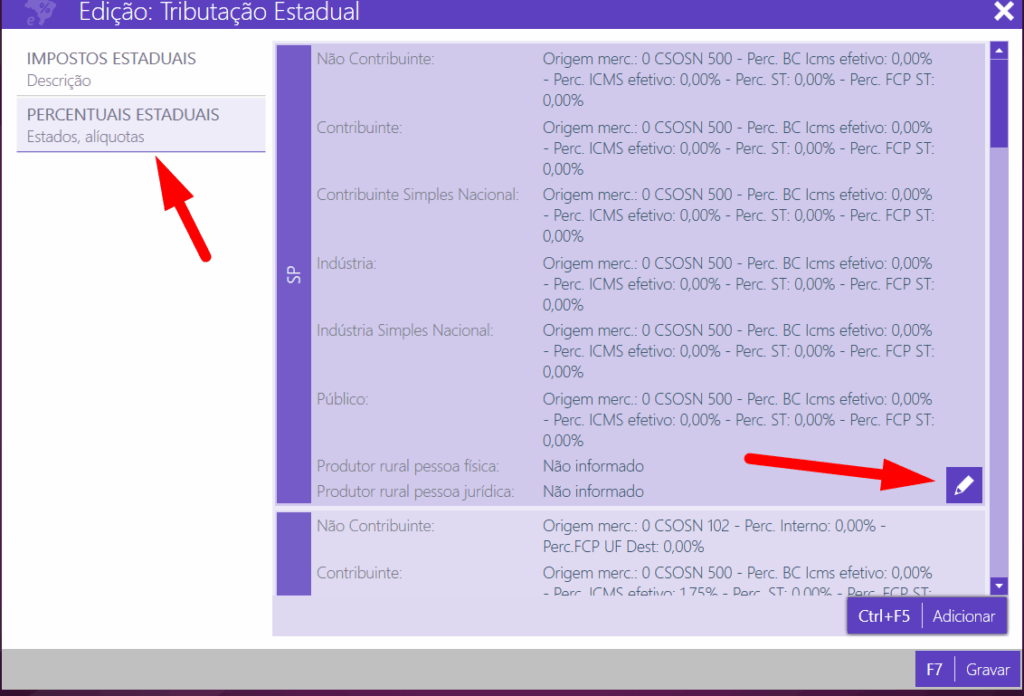Select Contribuinte Simples Nacional row
This screenshot has width=1024, height=696.
[x=417, y=195]
